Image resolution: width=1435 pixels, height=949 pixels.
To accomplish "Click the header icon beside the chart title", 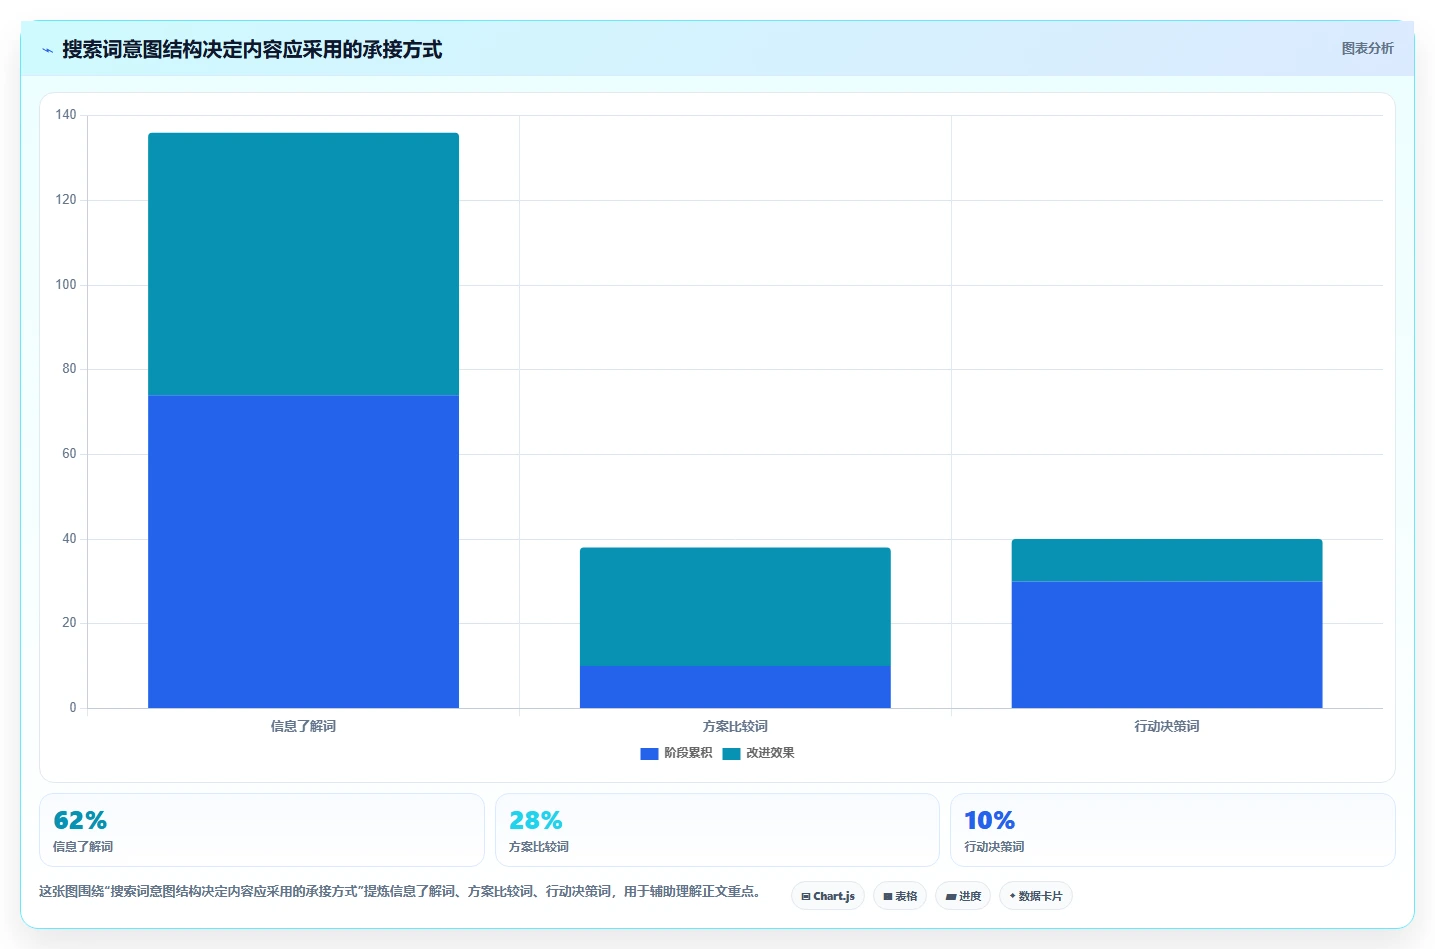I will [47, 50].
